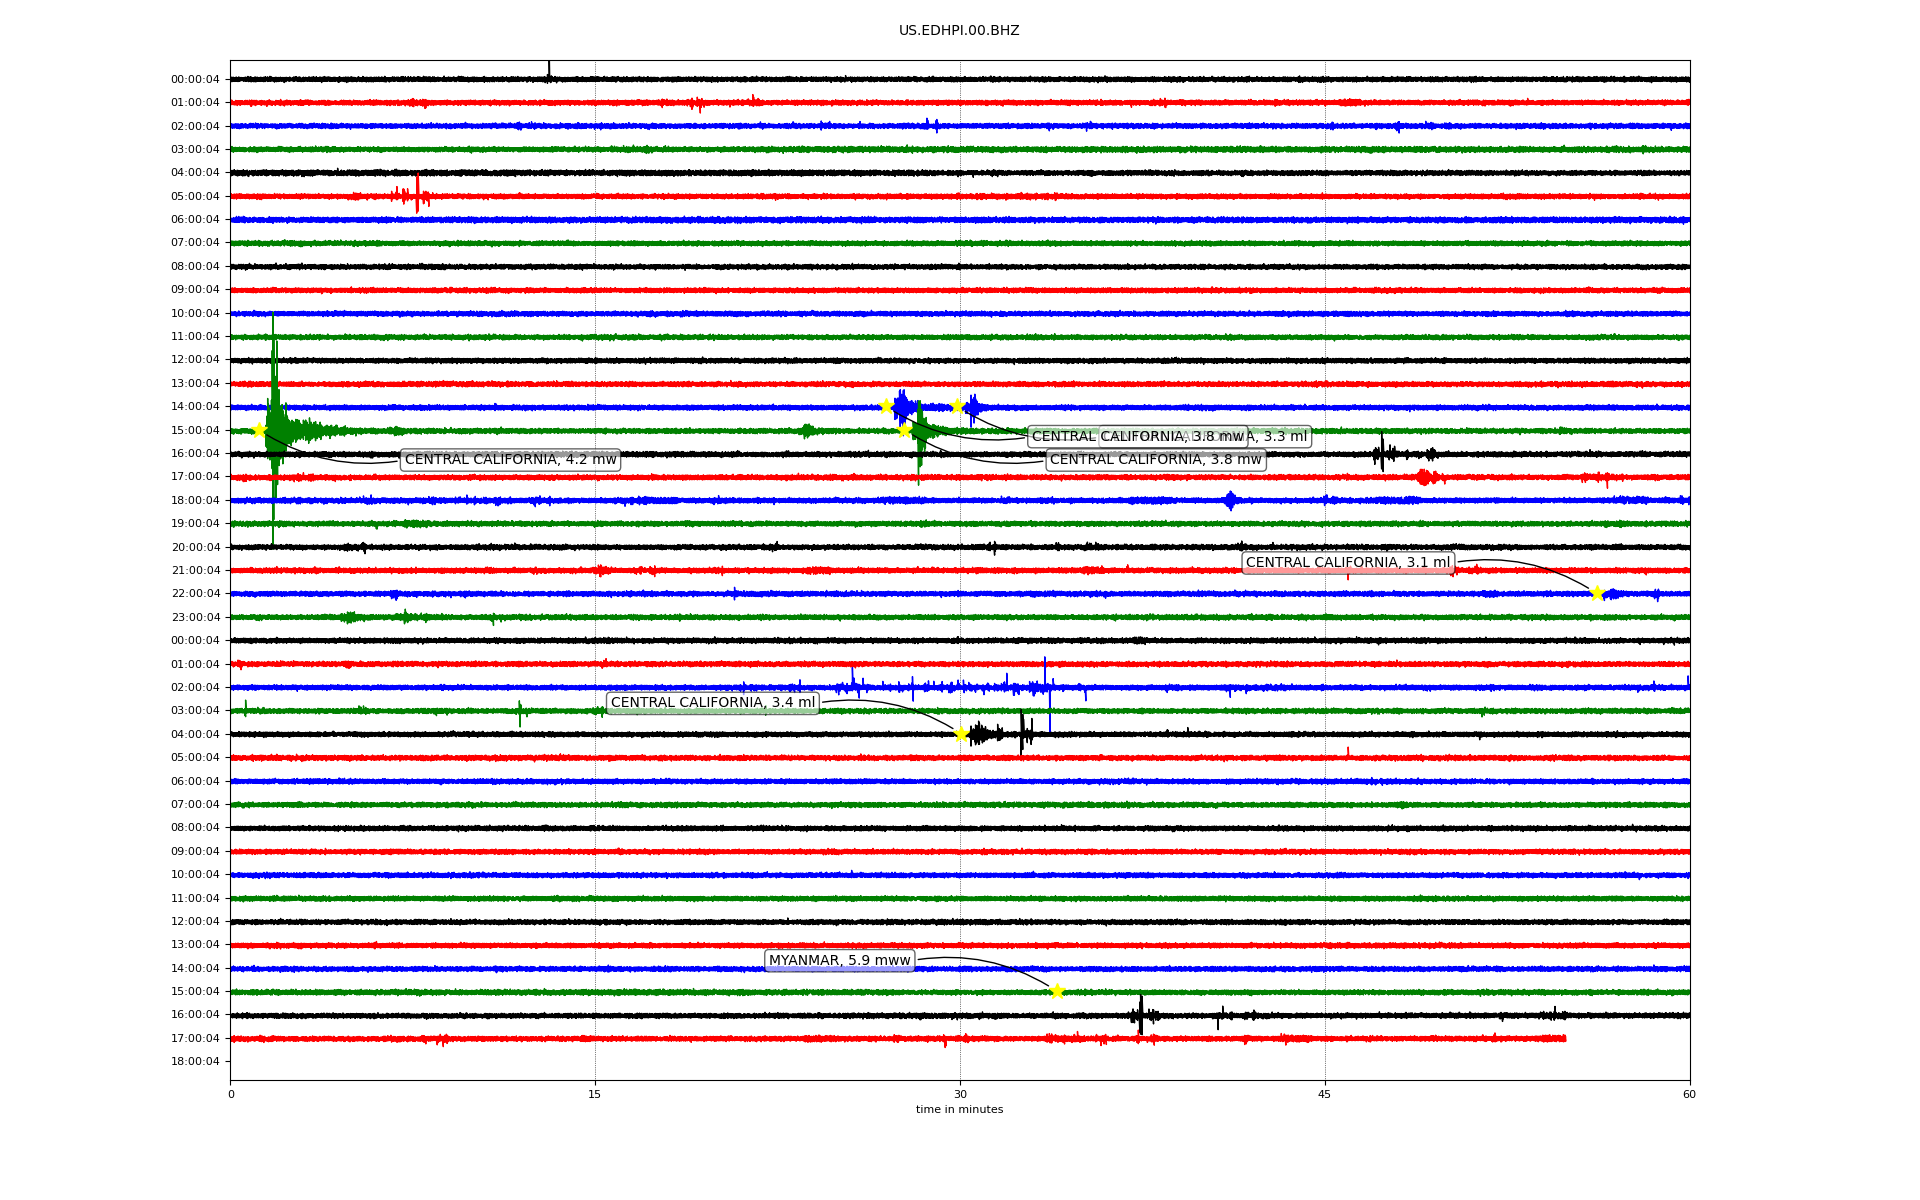1920x1200 pixels.
Task: Click the 60 tick on the x-axis
Action: pos(1689,1094)
